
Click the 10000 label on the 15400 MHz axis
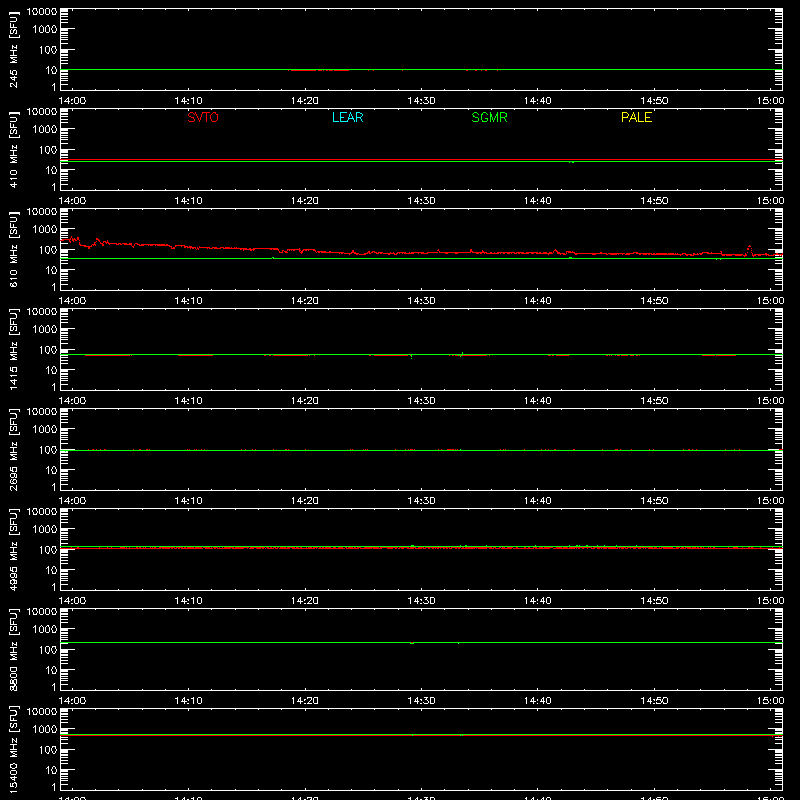[x=42, y=712]
